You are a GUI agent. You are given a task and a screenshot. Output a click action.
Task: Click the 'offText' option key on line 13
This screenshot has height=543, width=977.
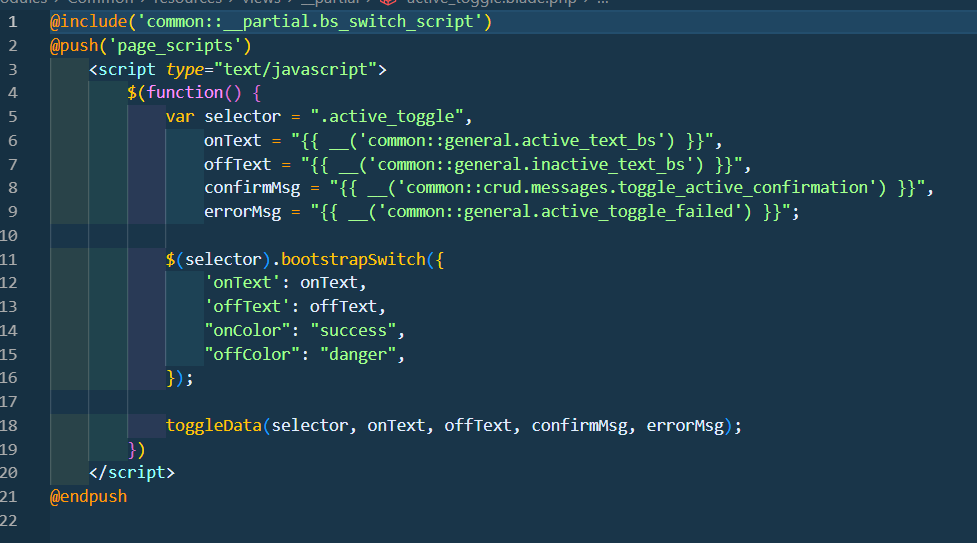coord(247,307)
